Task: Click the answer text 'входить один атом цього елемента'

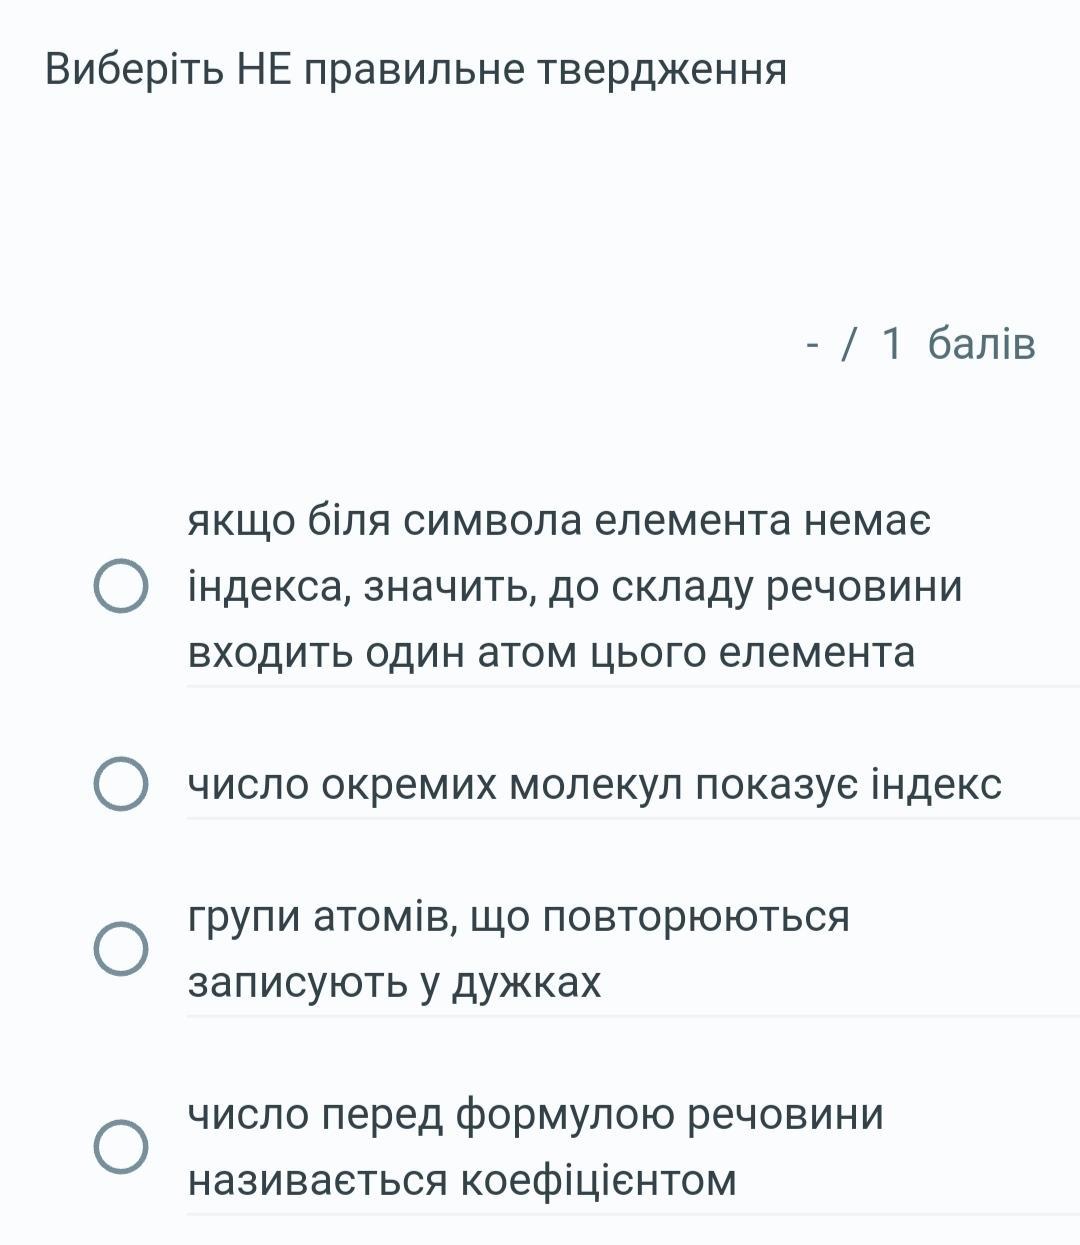Action: coord(551,652)
